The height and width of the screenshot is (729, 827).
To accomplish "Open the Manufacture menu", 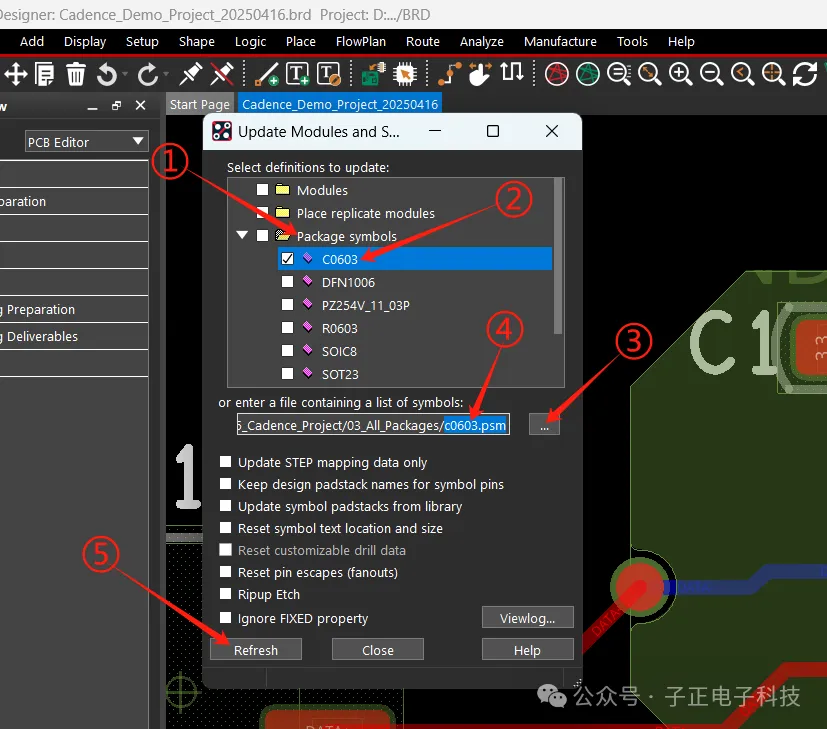I will (x=560, y=42).
